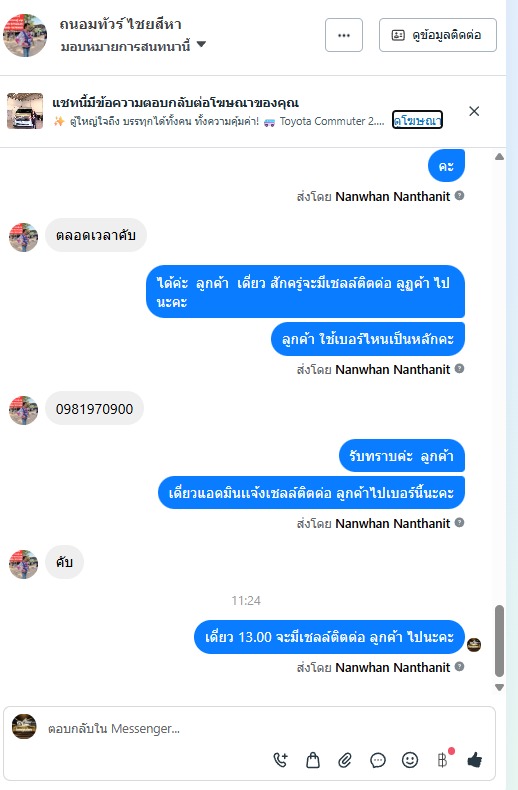
Task: Open the Toyota Commuter ad thumbnail
Action: coord(25,111)
